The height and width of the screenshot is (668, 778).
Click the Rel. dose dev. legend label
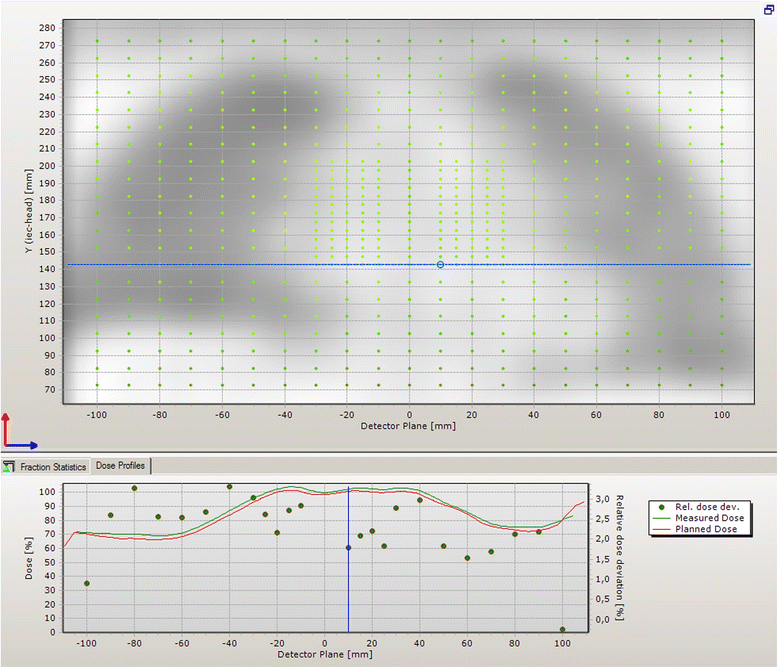tap(705, 507)
